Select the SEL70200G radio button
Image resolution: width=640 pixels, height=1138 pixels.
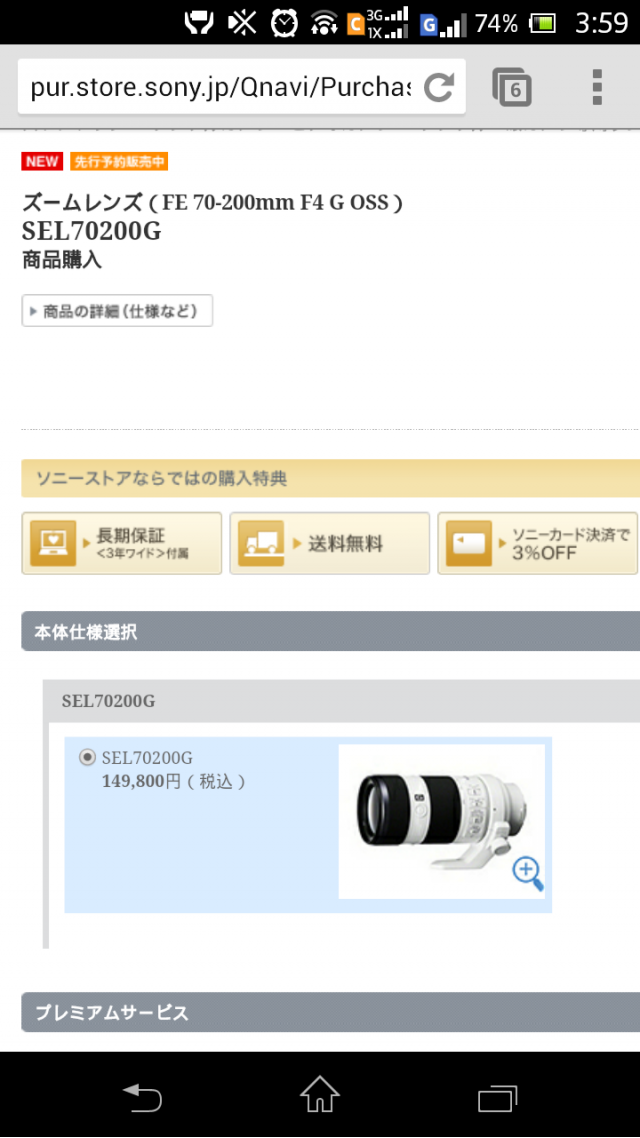click(87, 758)
